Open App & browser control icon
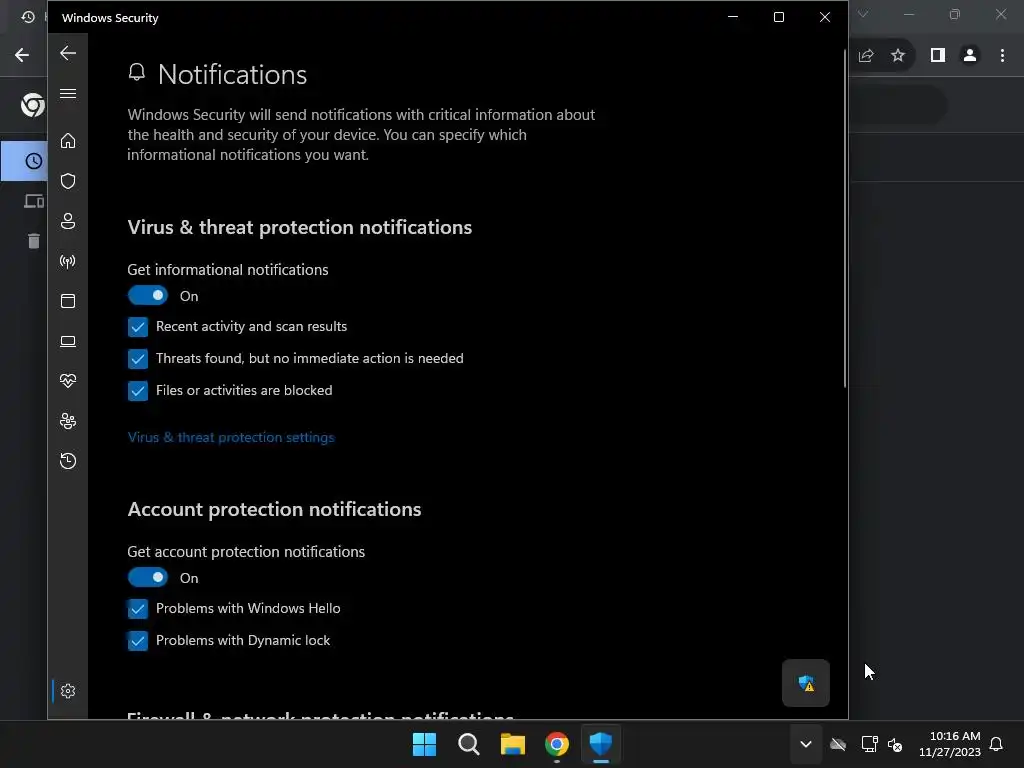This screenshot has height=768, width=1024. (x=68, y=301)
